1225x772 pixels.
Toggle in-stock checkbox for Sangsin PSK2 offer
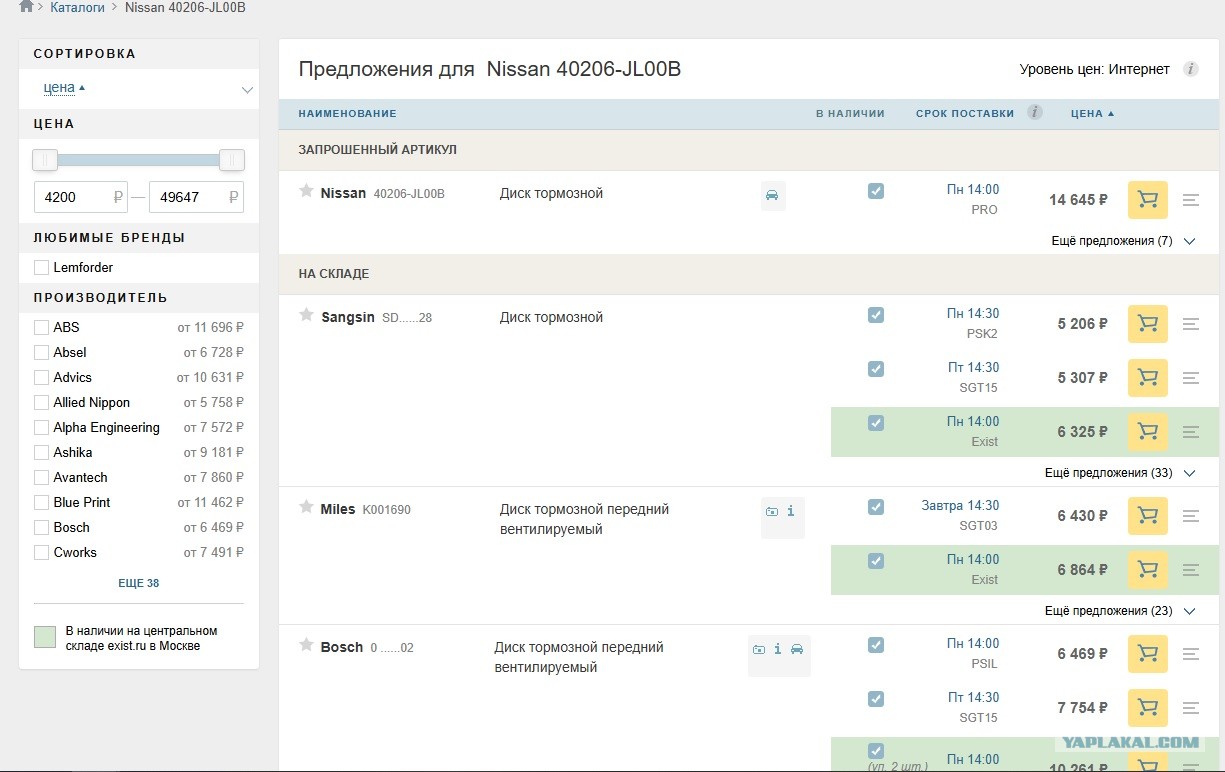tap(876, 315)
